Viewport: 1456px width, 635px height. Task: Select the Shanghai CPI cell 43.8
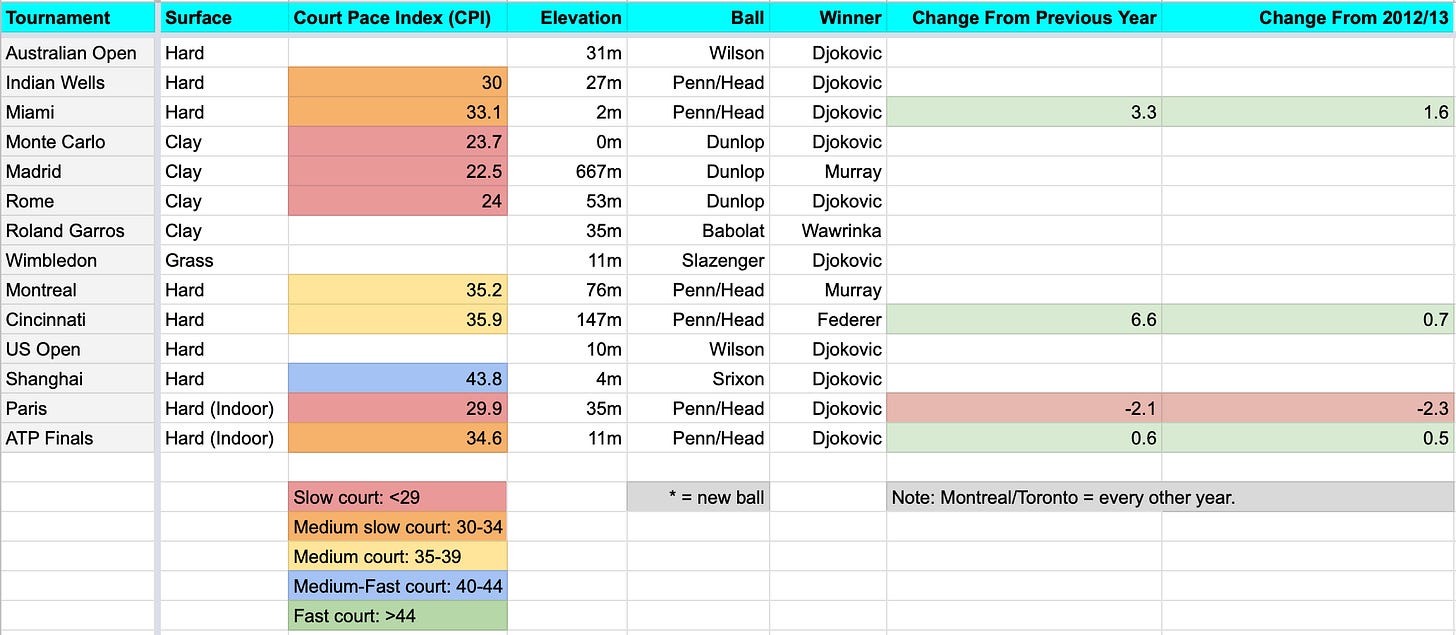(x=398, y=379)
